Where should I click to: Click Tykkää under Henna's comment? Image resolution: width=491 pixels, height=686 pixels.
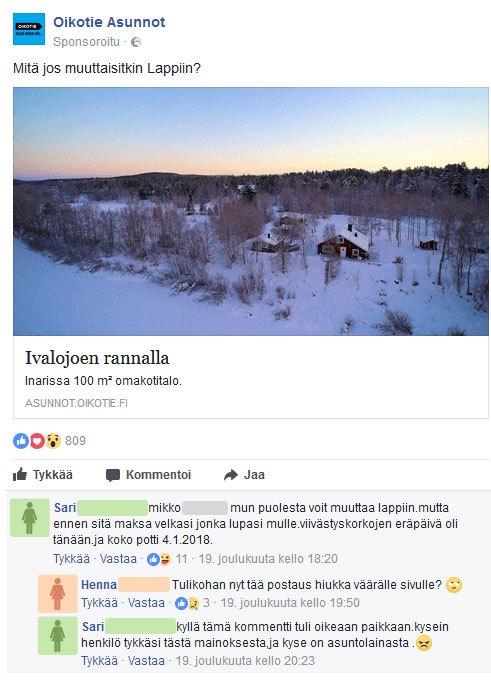click(x=99, y=603)
